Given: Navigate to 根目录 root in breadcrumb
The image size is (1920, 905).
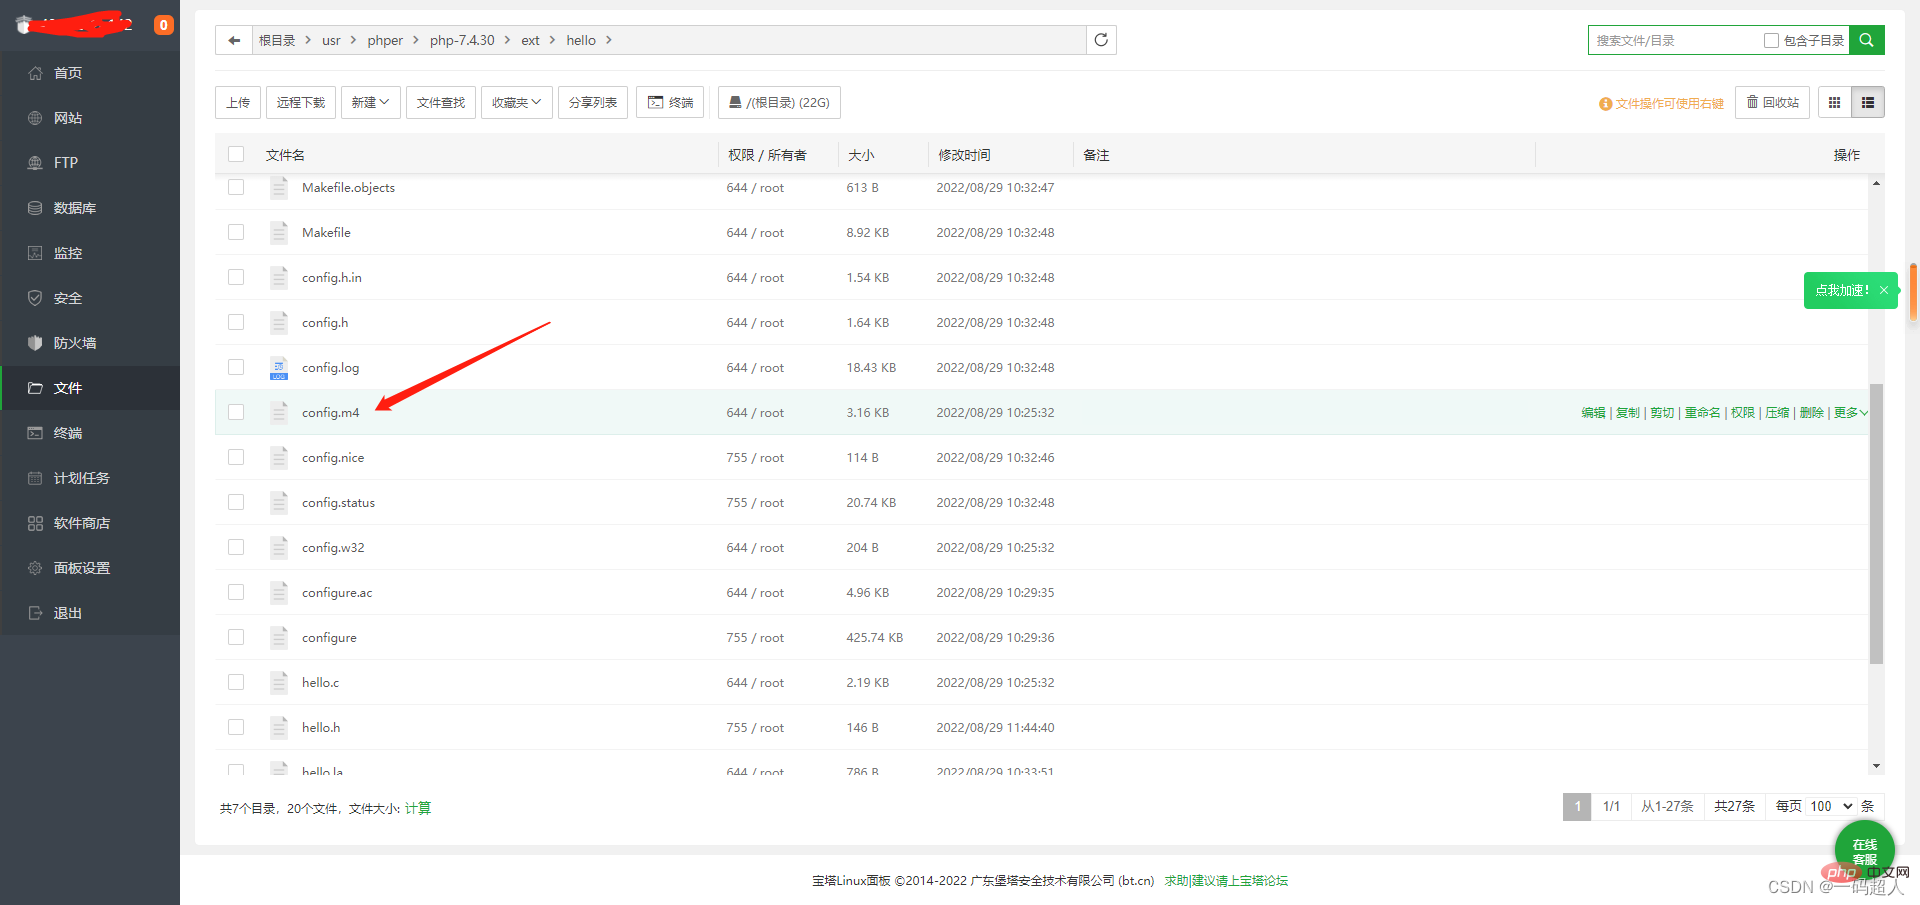Looking at the screenshot, I should point(277,41).
